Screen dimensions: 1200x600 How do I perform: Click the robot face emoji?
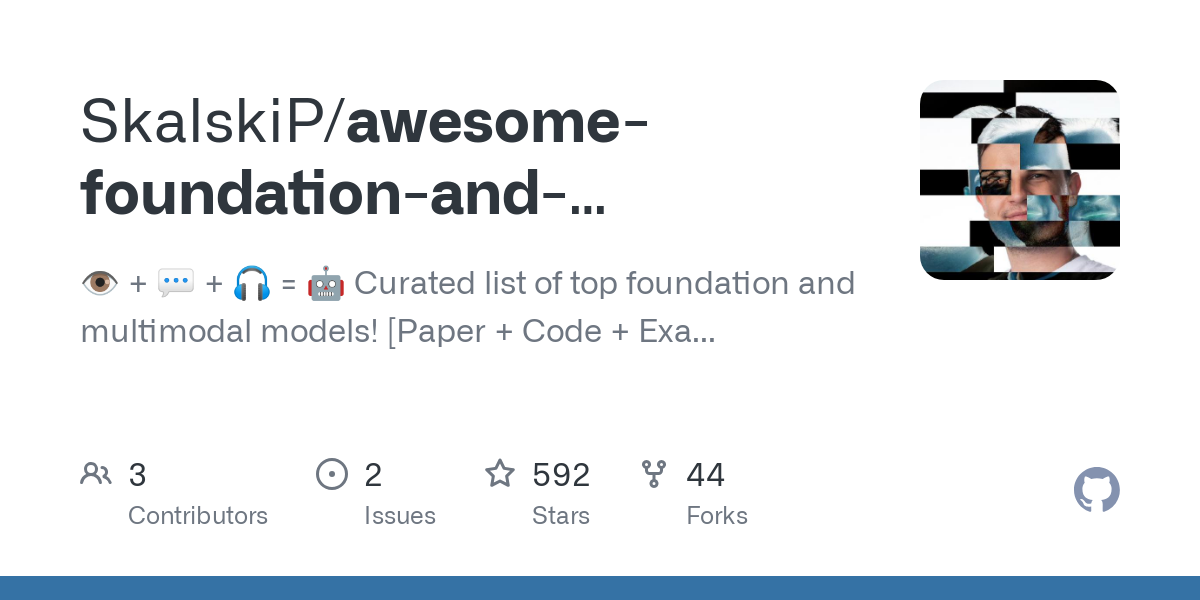coord(326,284)
